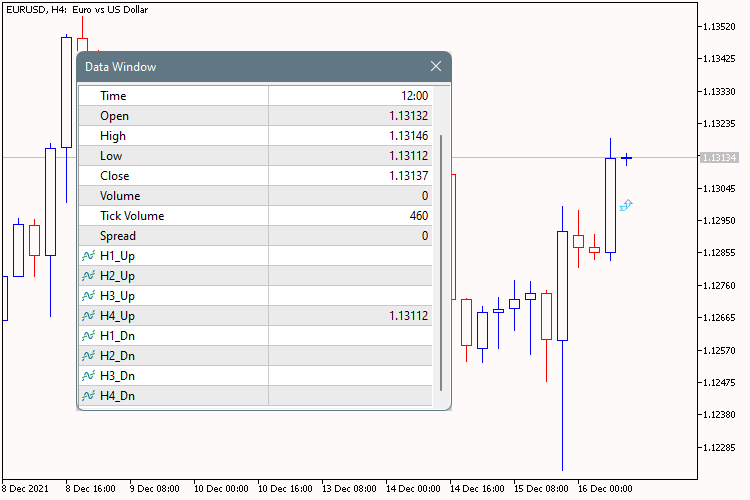Screen dimensions: 750x500
Task: Click the 8 Dec 16:00 time axis label
Action: tap(90, 489)
